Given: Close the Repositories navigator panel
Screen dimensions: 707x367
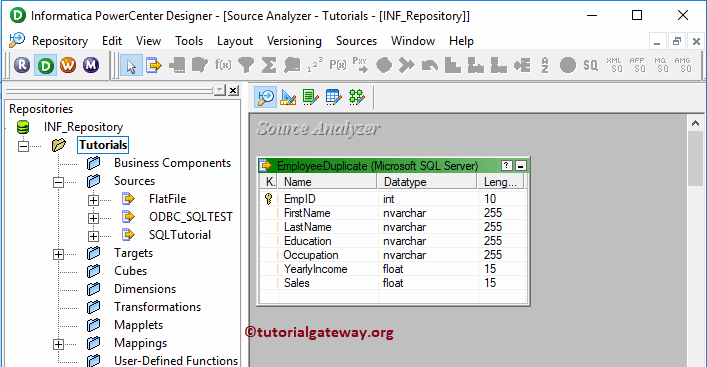Looking at the screenshot, I should point(233,90).
